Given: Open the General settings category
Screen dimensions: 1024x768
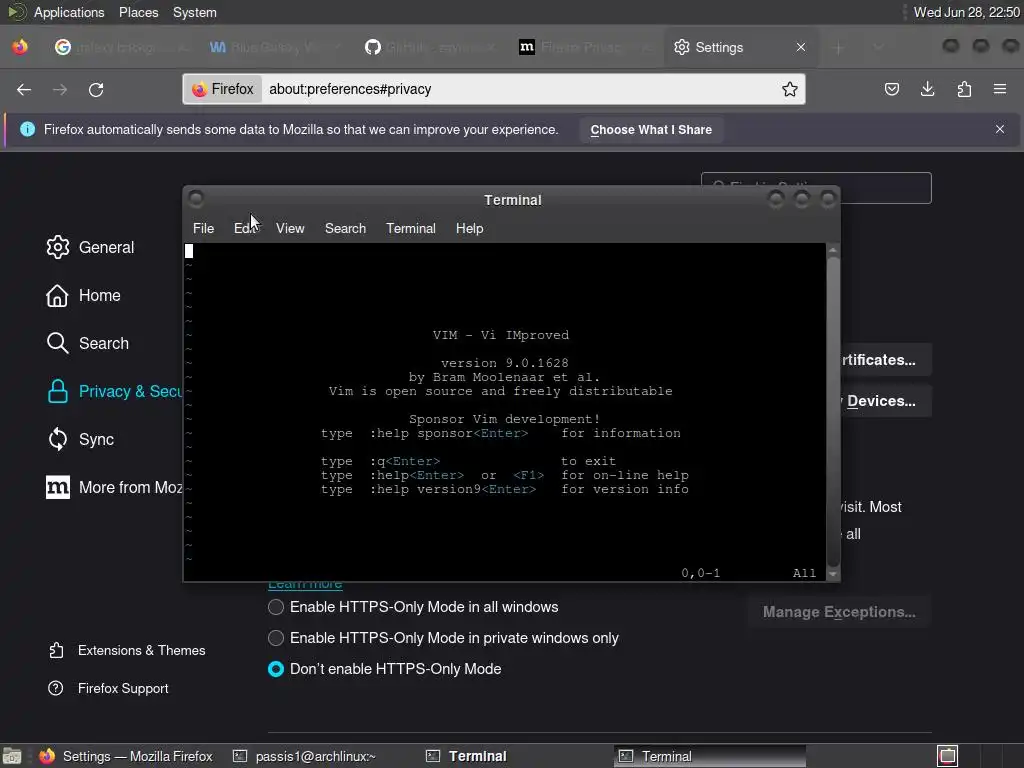Looking at the screenshot, I should point(91,248).
